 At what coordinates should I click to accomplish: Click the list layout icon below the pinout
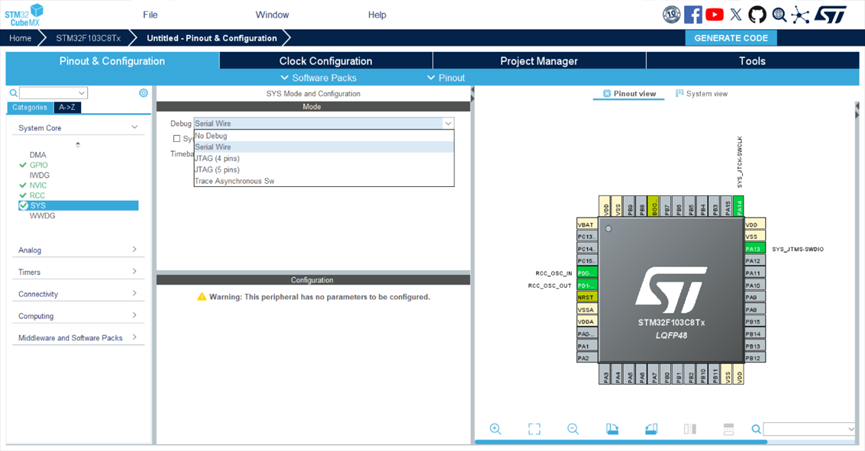[x=729, y=429]
